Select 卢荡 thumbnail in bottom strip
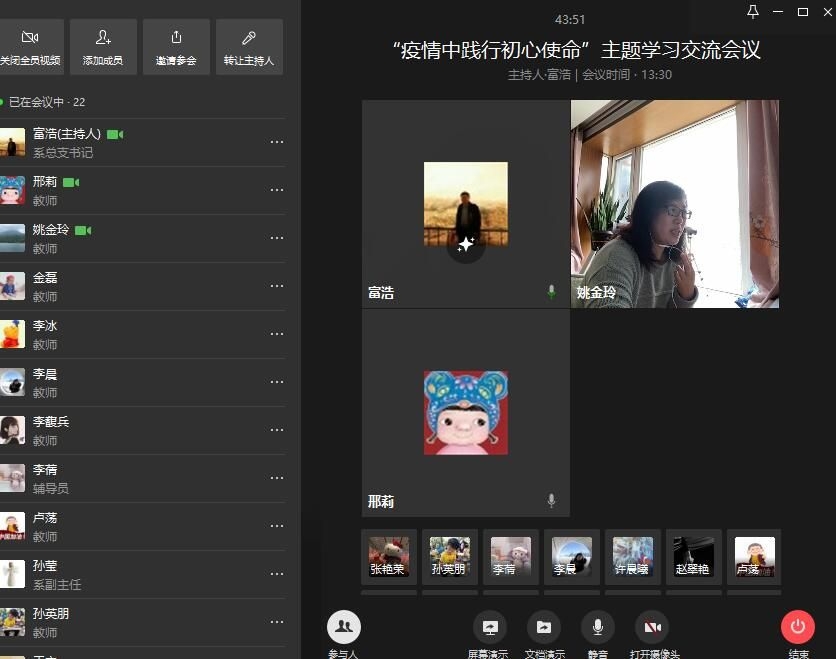Screen dimensions: 836x659 point(754,557)
